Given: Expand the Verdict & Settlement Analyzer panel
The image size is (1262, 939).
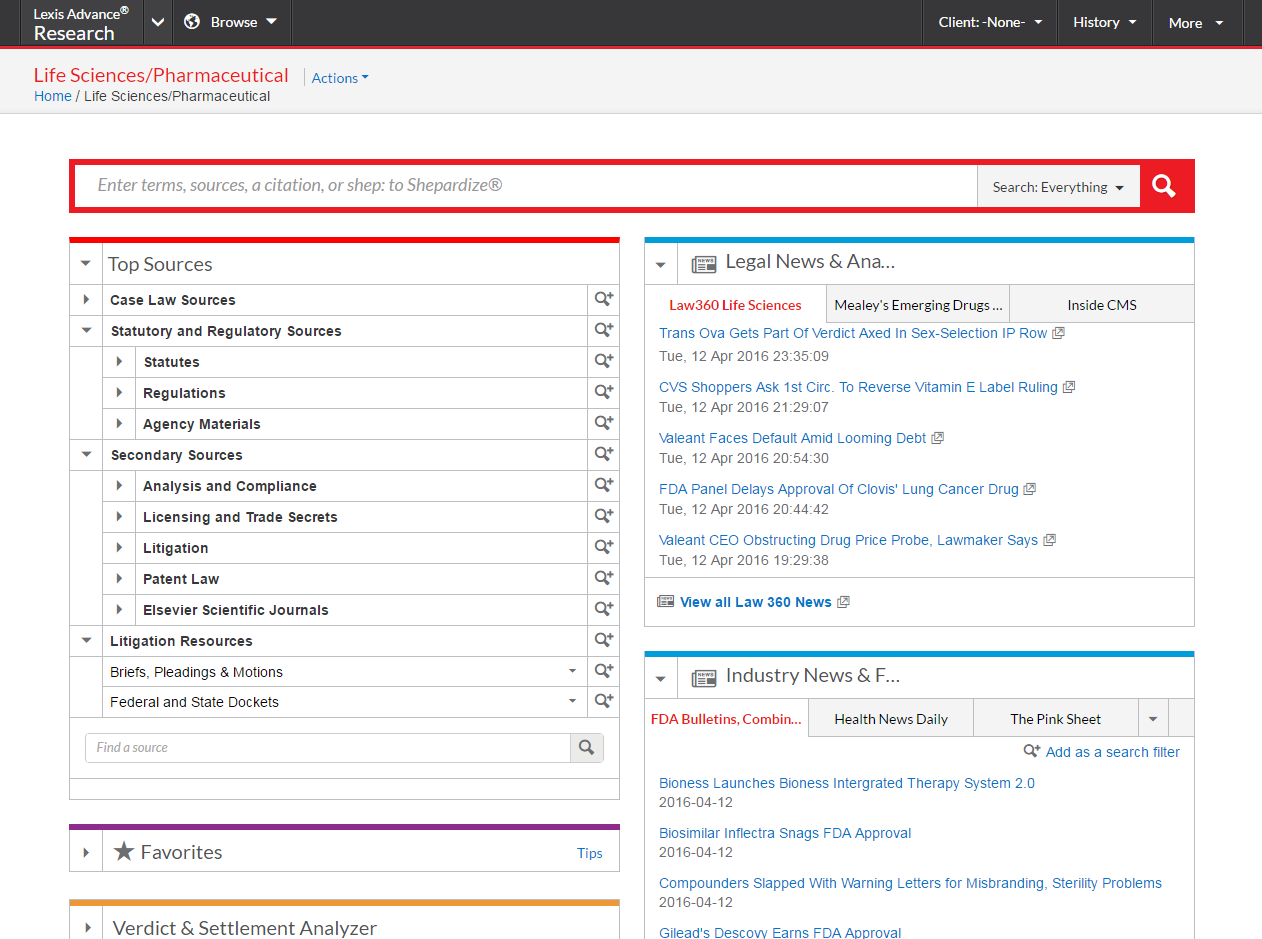Looking at the screenshot, I should 86,927.
